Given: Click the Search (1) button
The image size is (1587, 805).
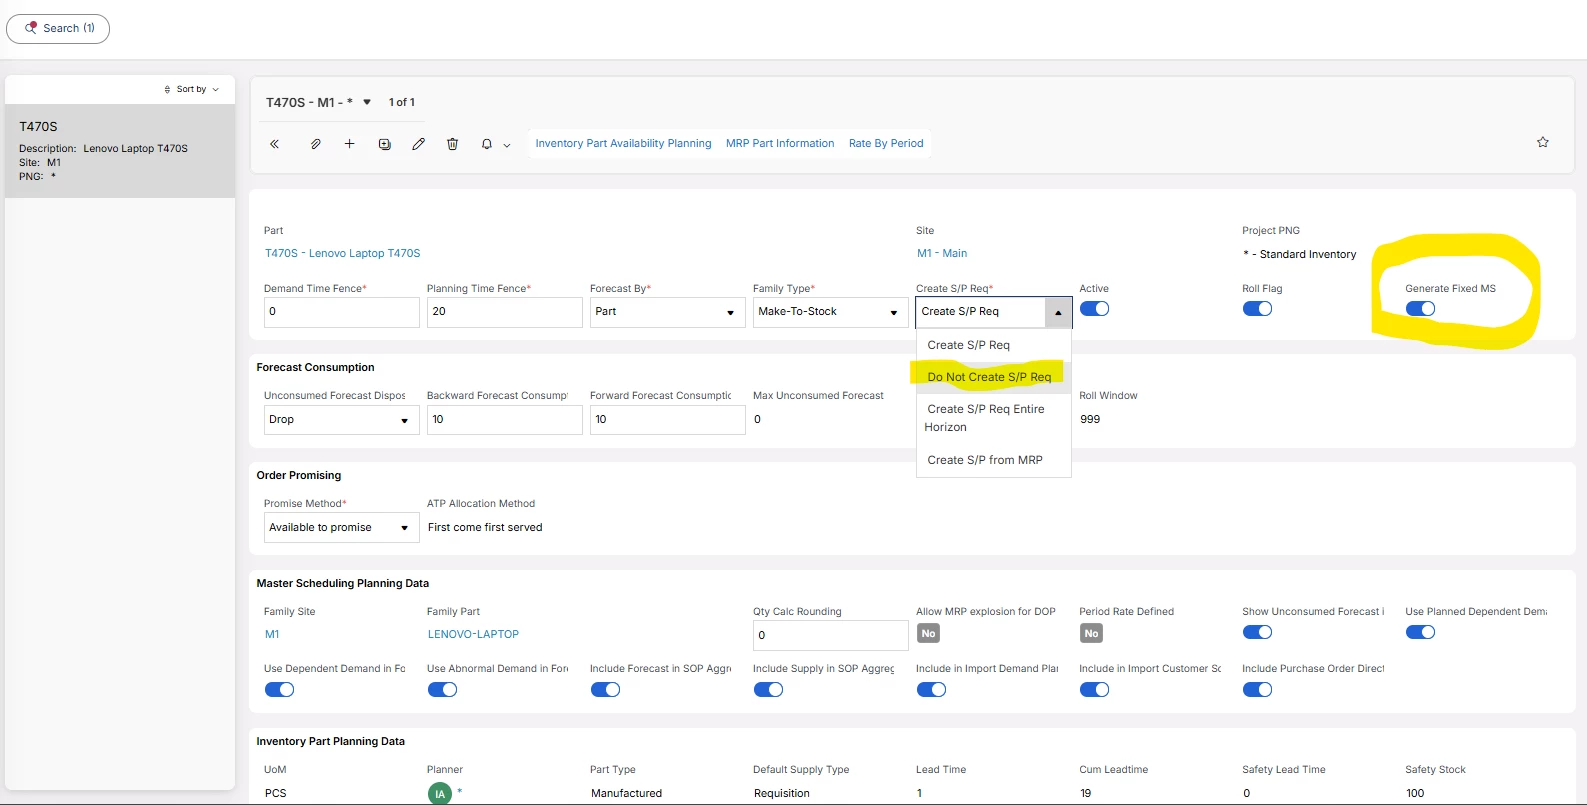Looking at the screenshot, I should 59,28.
